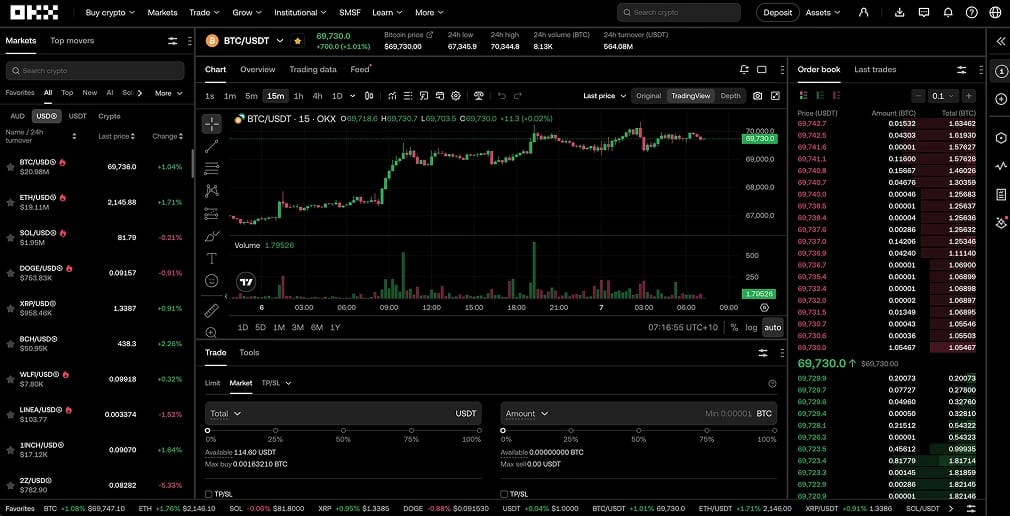The image size is (1010, 516).
Task: Open the help question mark icon
Action: pos(971,12)
